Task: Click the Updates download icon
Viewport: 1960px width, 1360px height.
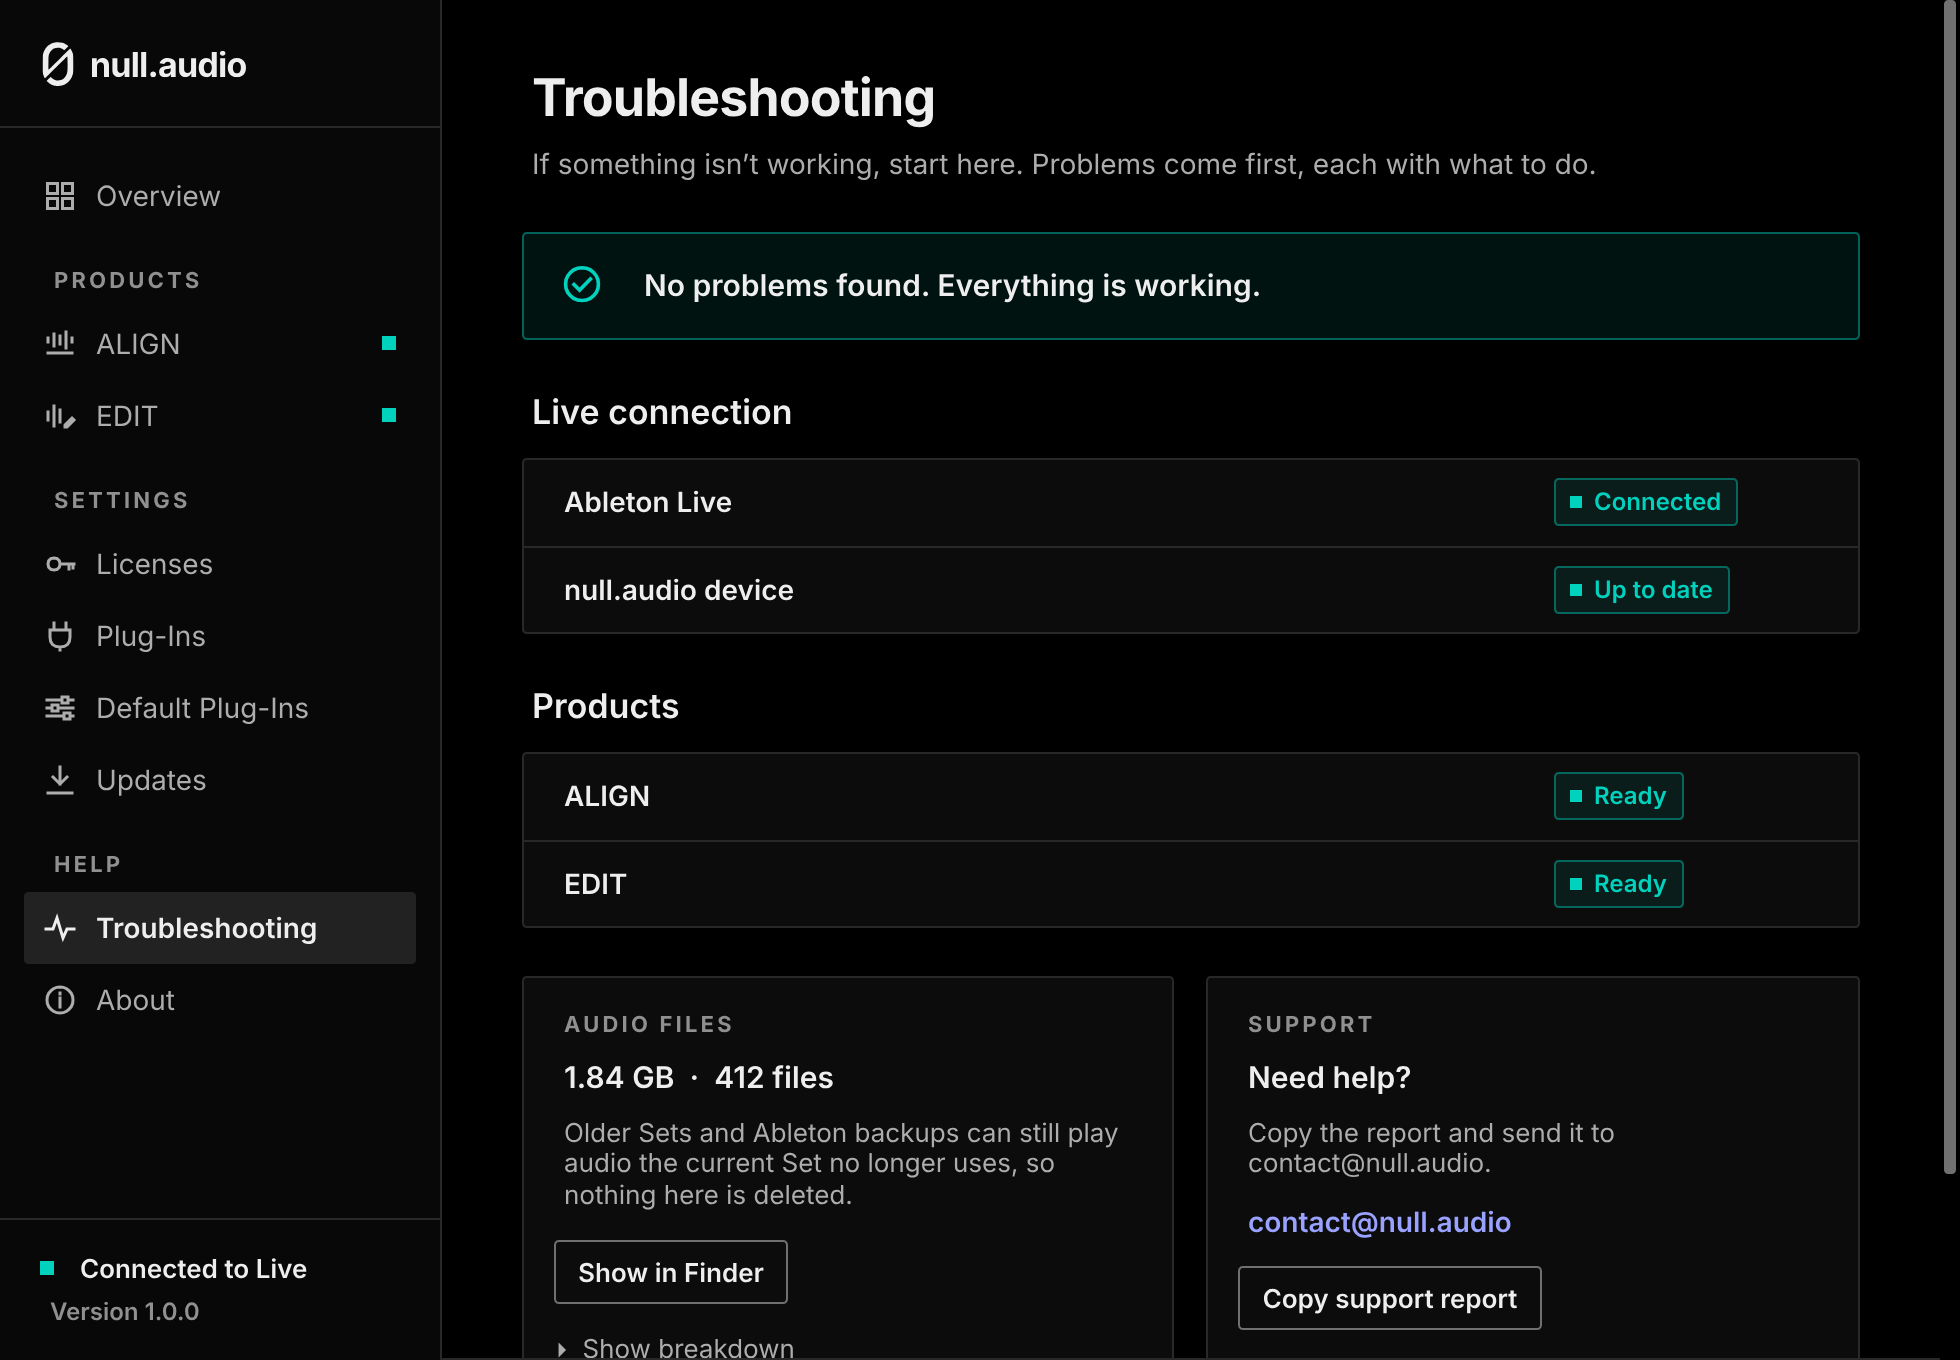Action: click(60, 780)
